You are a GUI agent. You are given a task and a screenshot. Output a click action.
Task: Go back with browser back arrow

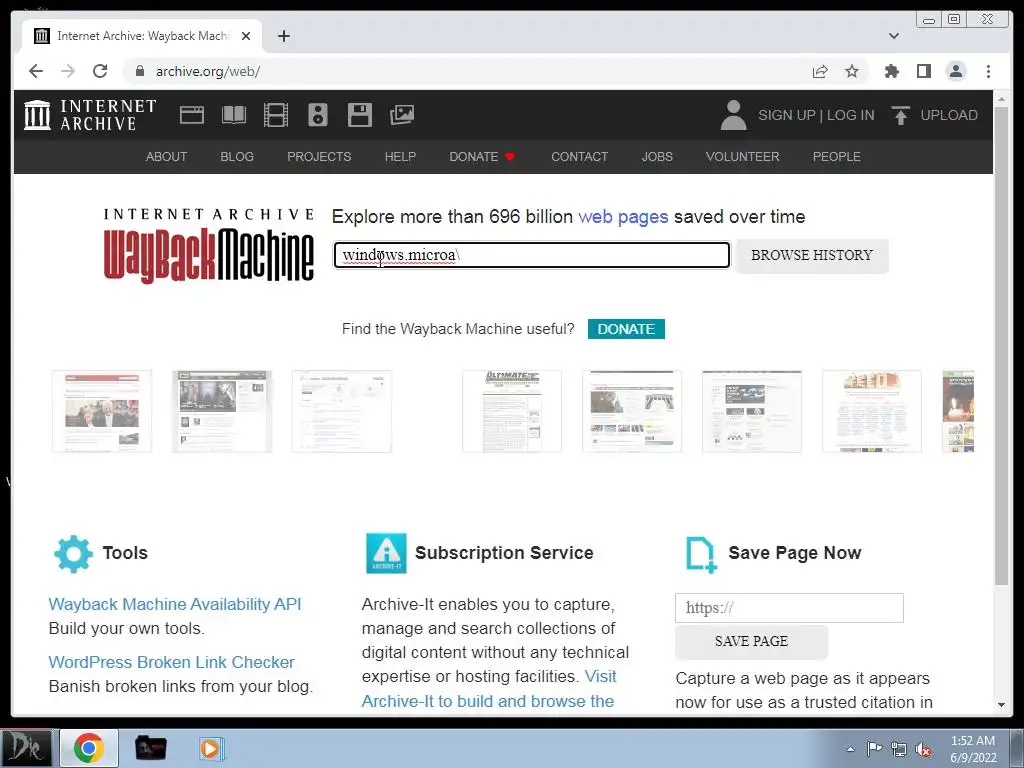point(36,71)
